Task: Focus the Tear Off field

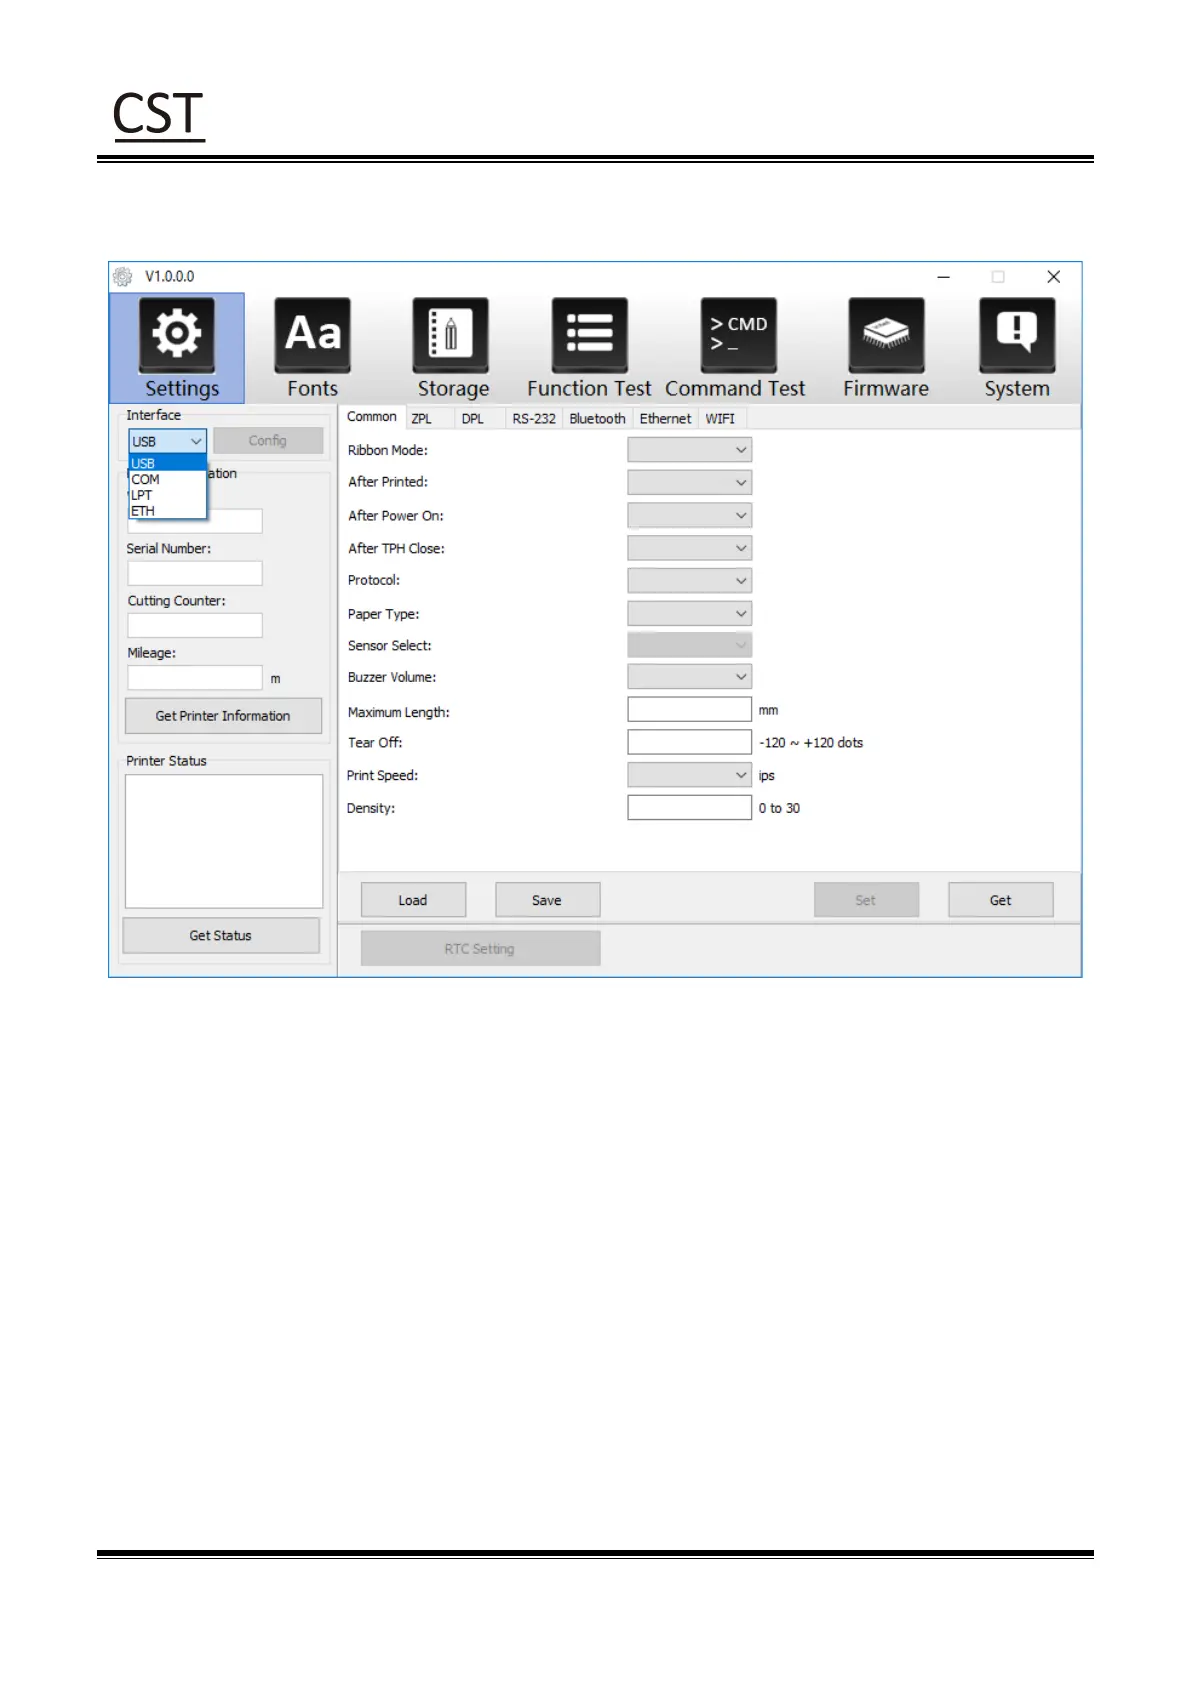Action: click(x=689, y=742)
